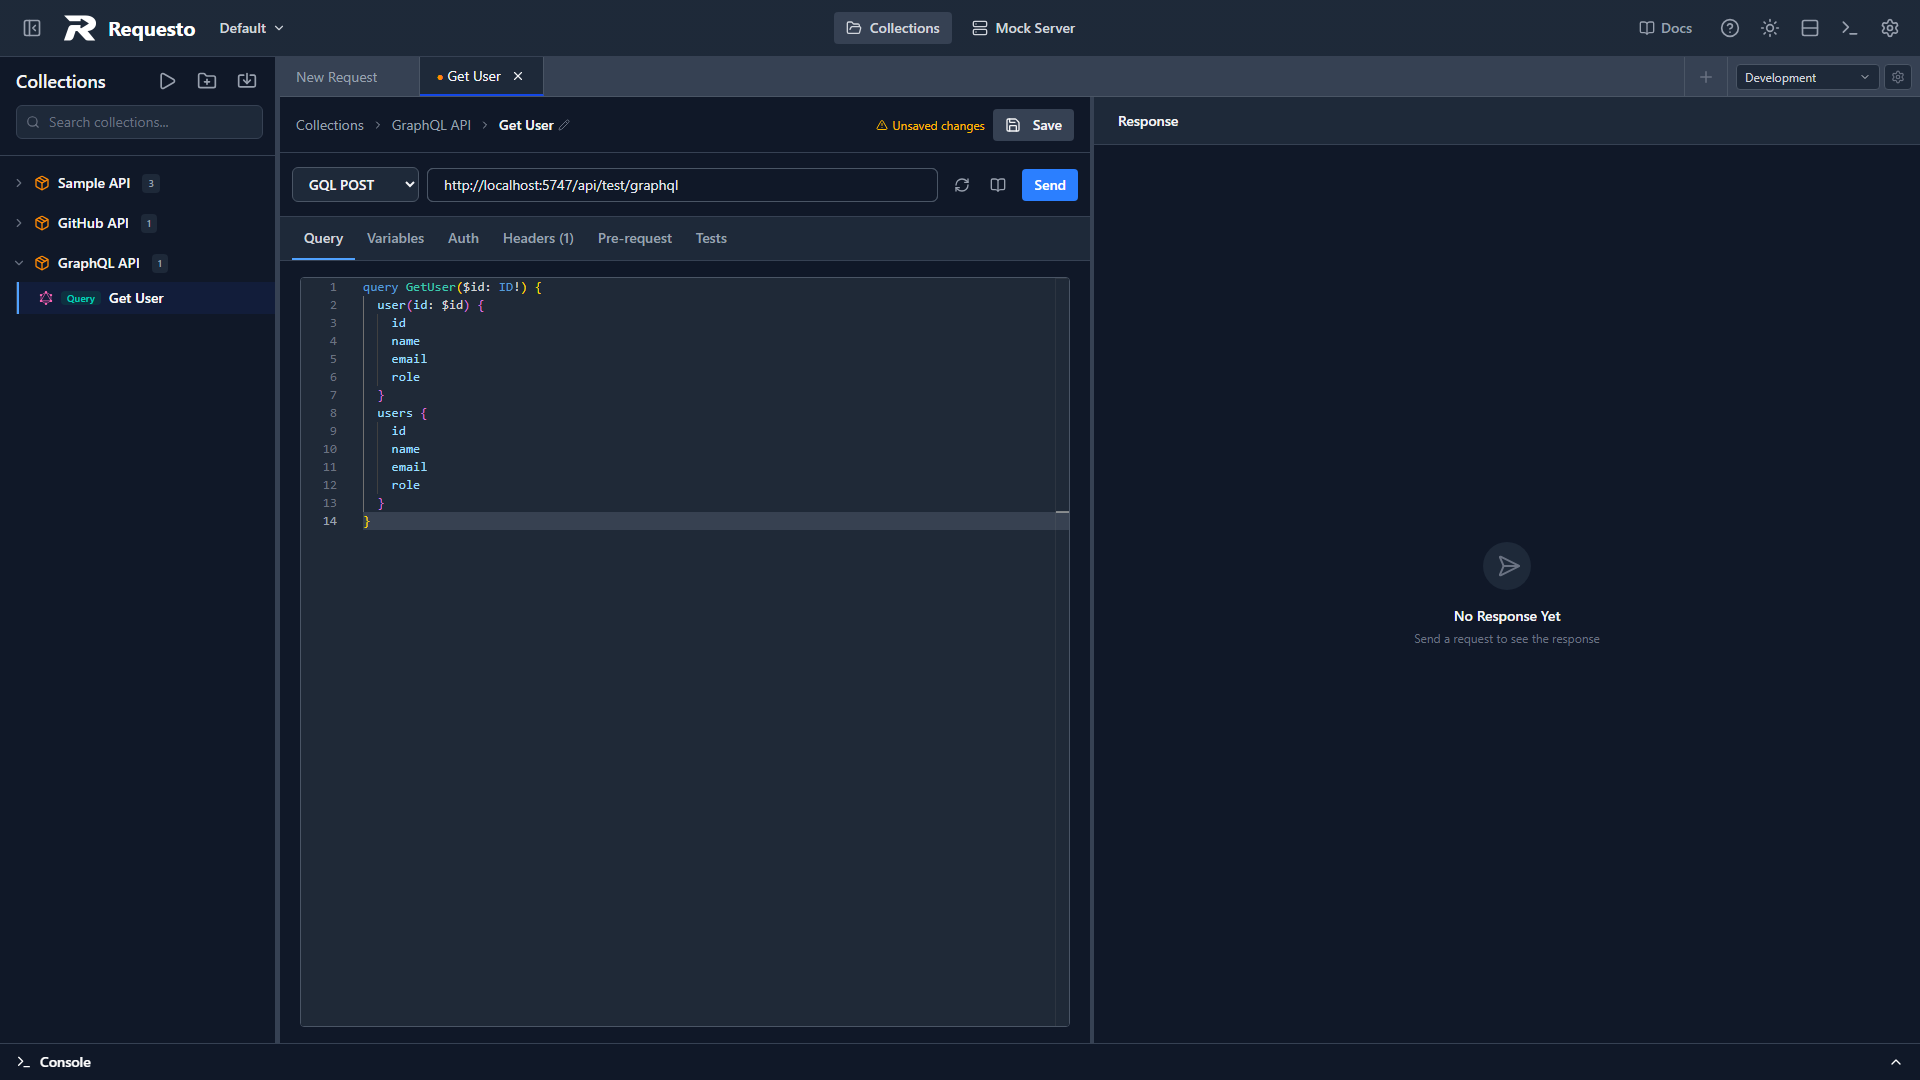Open environment settings gear next to Development

tap(1898, 77)
